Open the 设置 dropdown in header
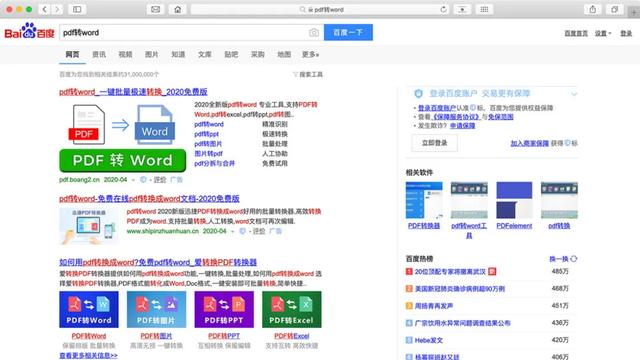Image resolution: width=640 pixels, height=360 pixels. click(x=603, y=33)
